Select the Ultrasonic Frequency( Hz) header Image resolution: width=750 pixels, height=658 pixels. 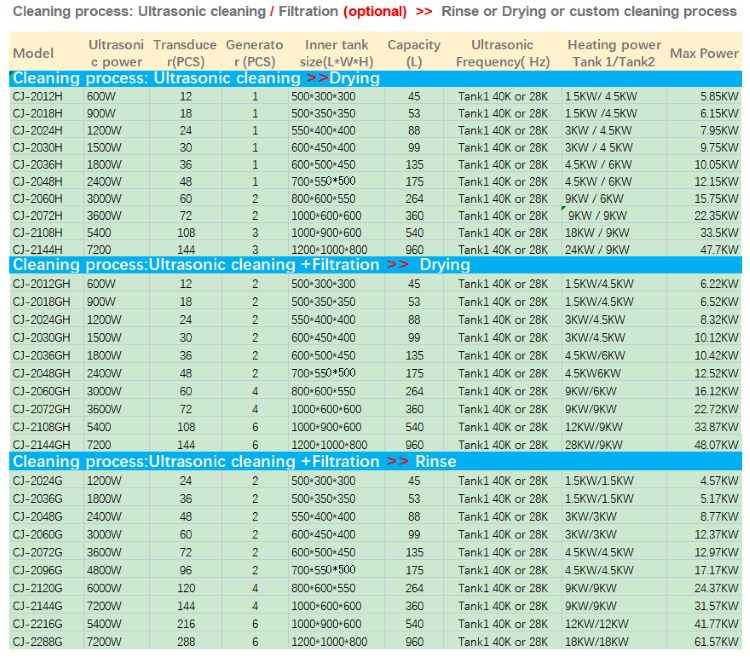point(502,53)
